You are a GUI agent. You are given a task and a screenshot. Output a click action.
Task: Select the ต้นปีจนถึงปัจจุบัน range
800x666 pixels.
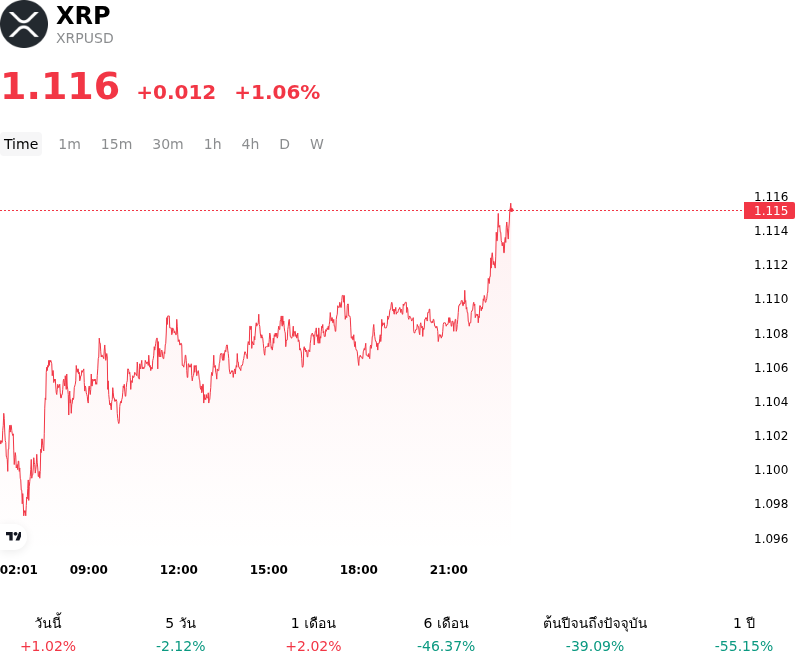tap(595, 634)
